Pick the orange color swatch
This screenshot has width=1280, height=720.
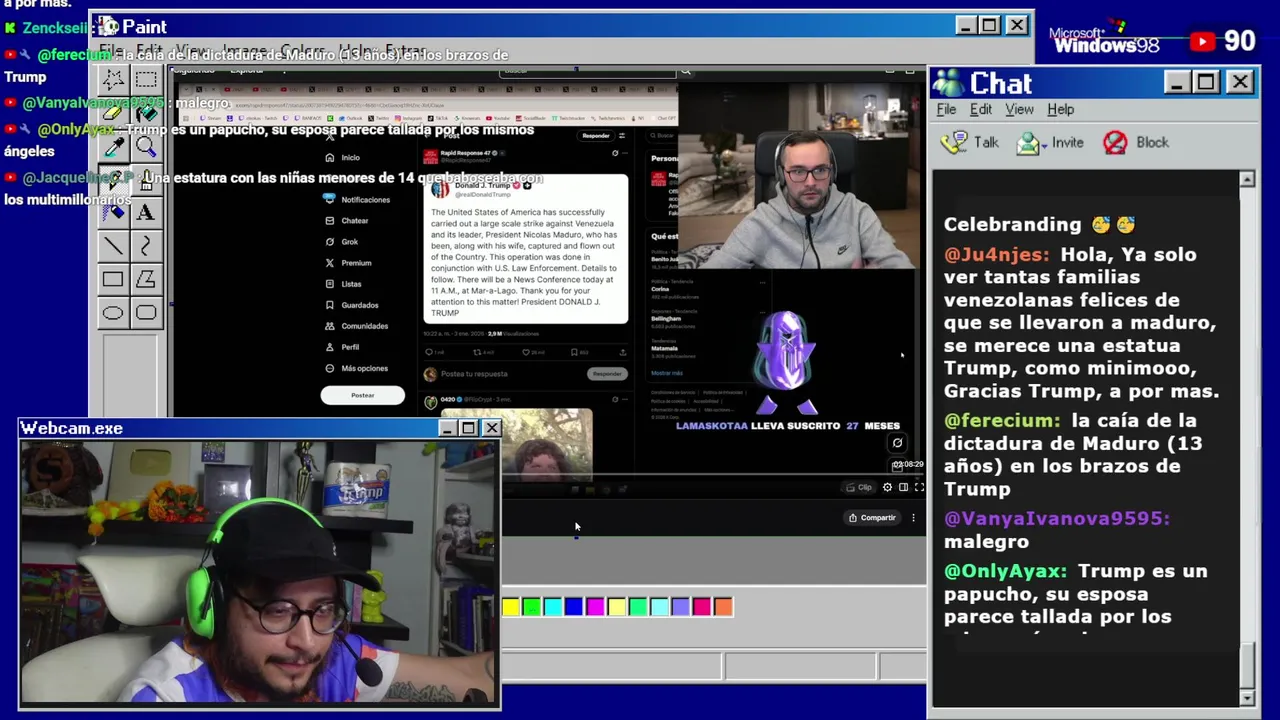coord(723,606)
